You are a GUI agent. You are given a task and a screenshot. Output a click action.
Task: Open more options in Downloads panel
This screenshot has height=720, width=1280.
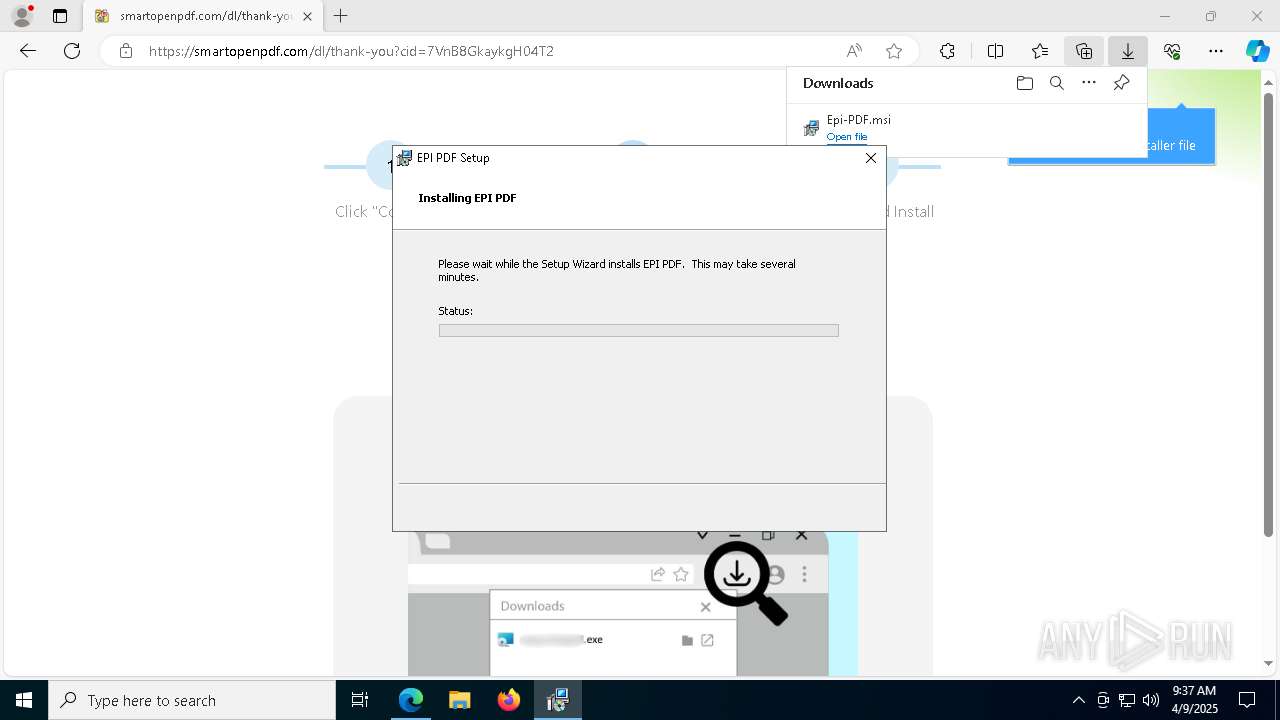point(1089,83)
